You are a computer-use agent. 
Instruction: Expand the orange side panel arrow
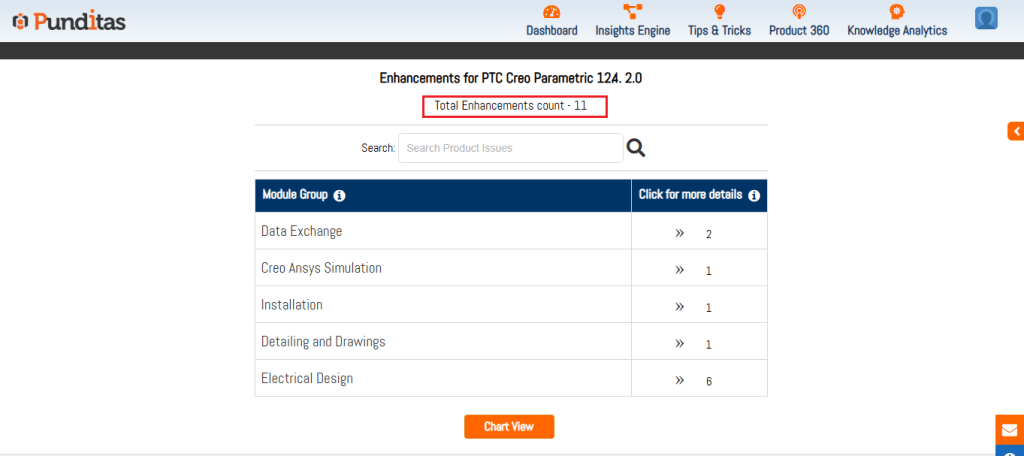1015,131
